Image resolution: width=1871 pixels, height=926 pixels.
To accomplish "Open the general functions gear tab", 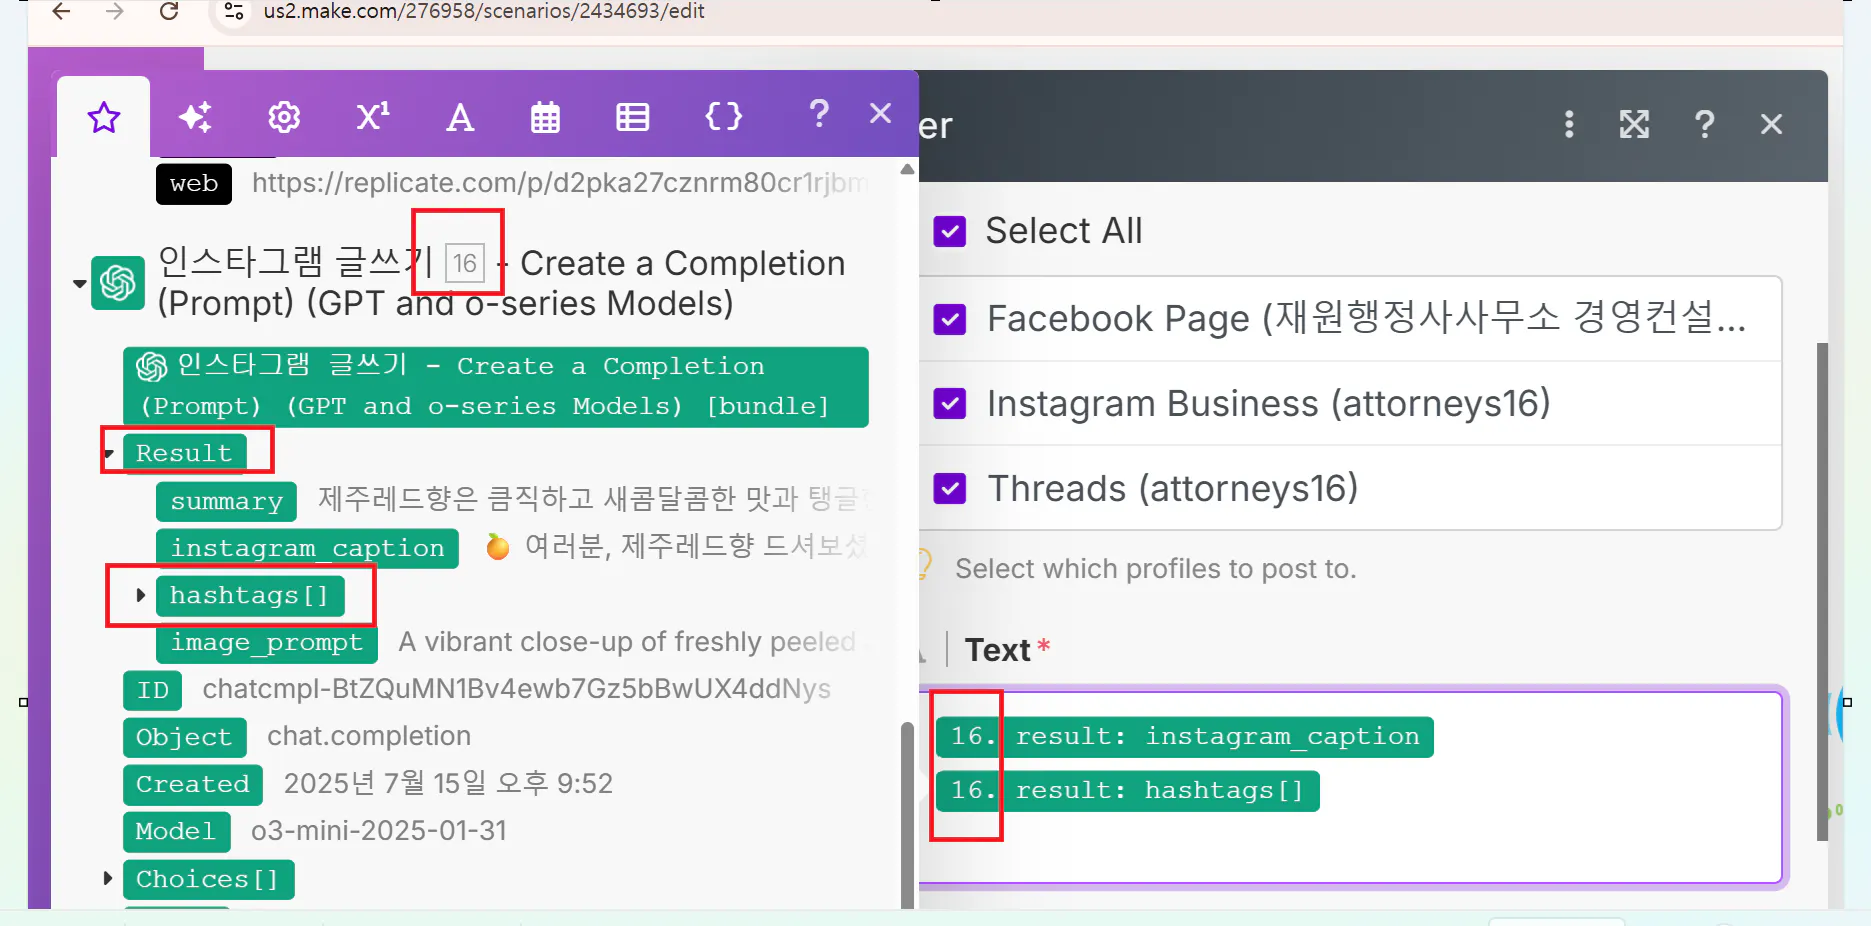I will pos(284,117).
